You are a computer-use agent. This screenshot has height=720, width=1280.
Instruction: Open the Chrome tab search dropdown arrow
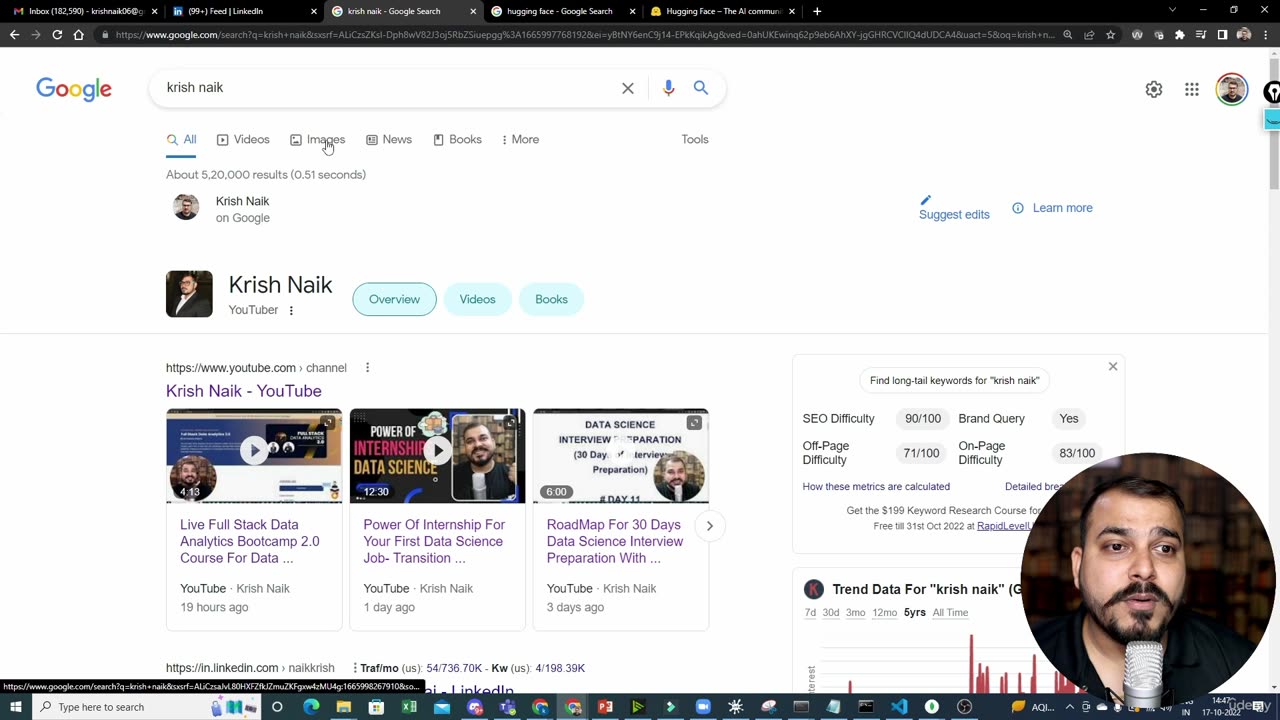point(1173,11)
